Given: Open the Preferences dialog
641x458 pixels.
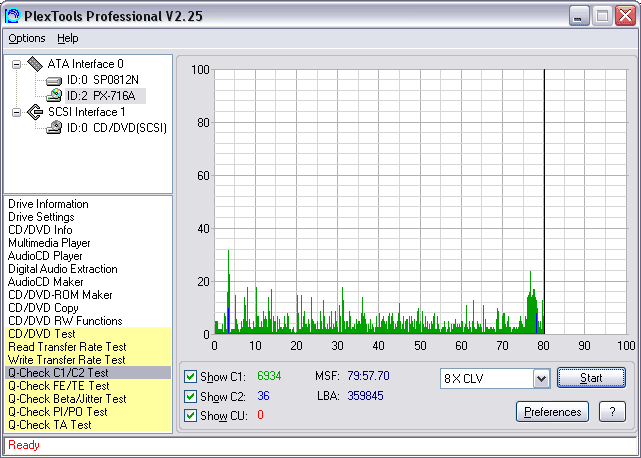Looking at the screenshot, I should (x=552, y=412).
